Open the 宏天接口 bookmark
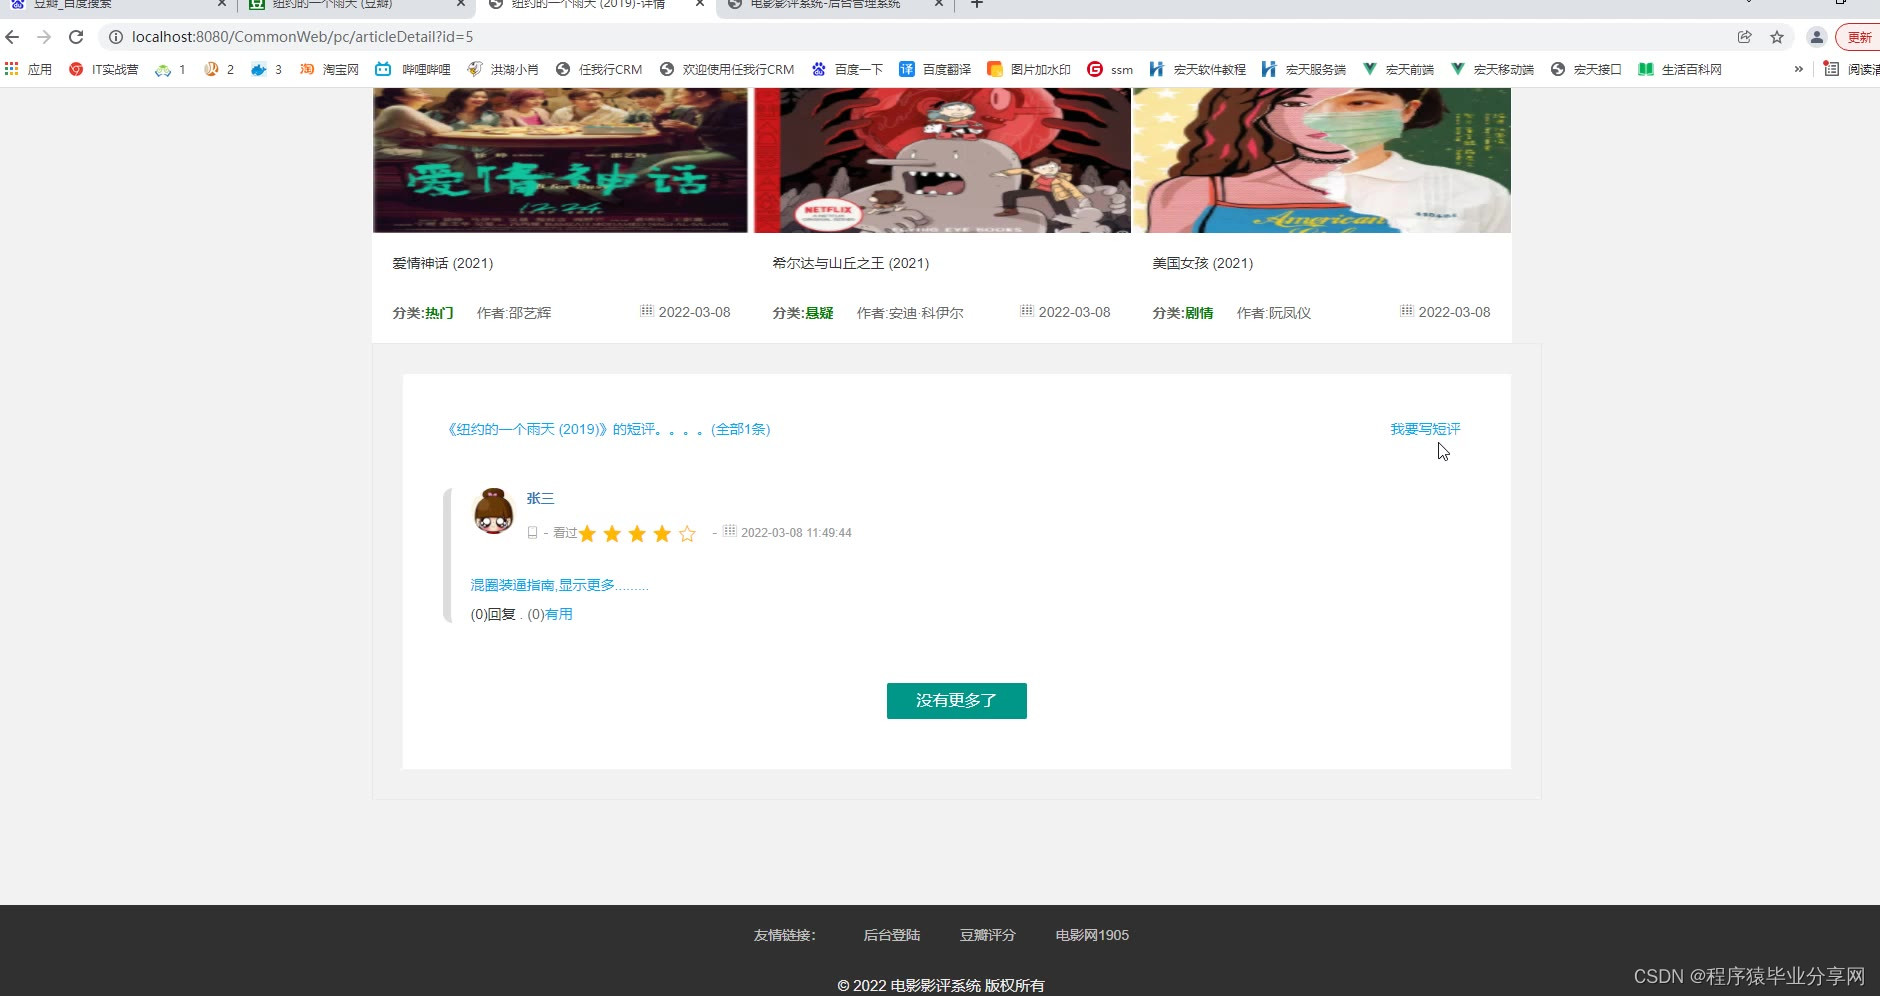 [x=1586, y=69]
